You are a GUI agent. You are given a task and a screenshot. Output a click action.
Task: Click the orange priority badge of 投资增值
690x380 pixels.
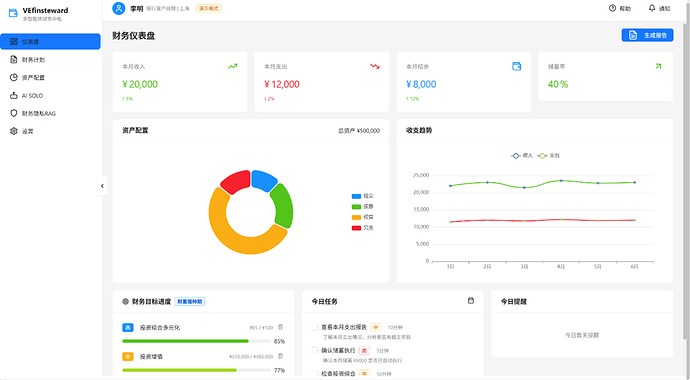tap(128, 357)
